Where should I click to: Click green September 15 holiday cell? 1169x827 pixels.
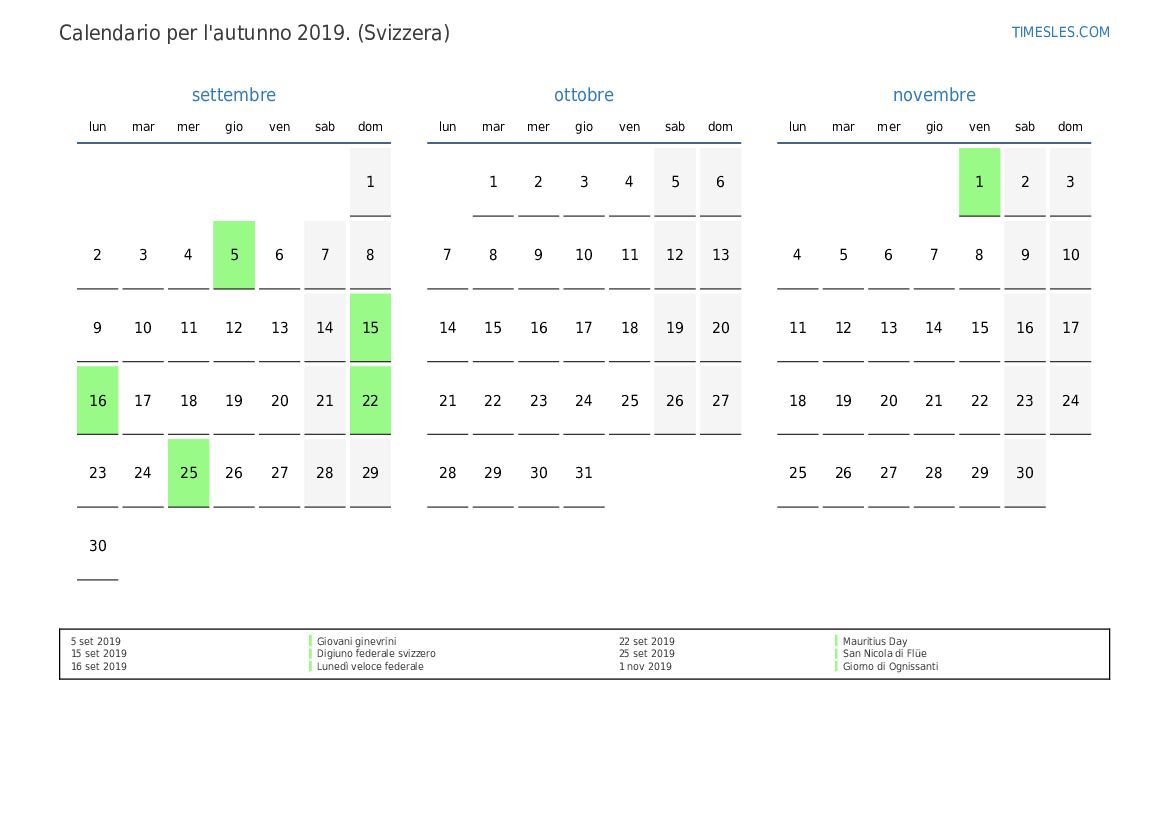click(370, 328)
